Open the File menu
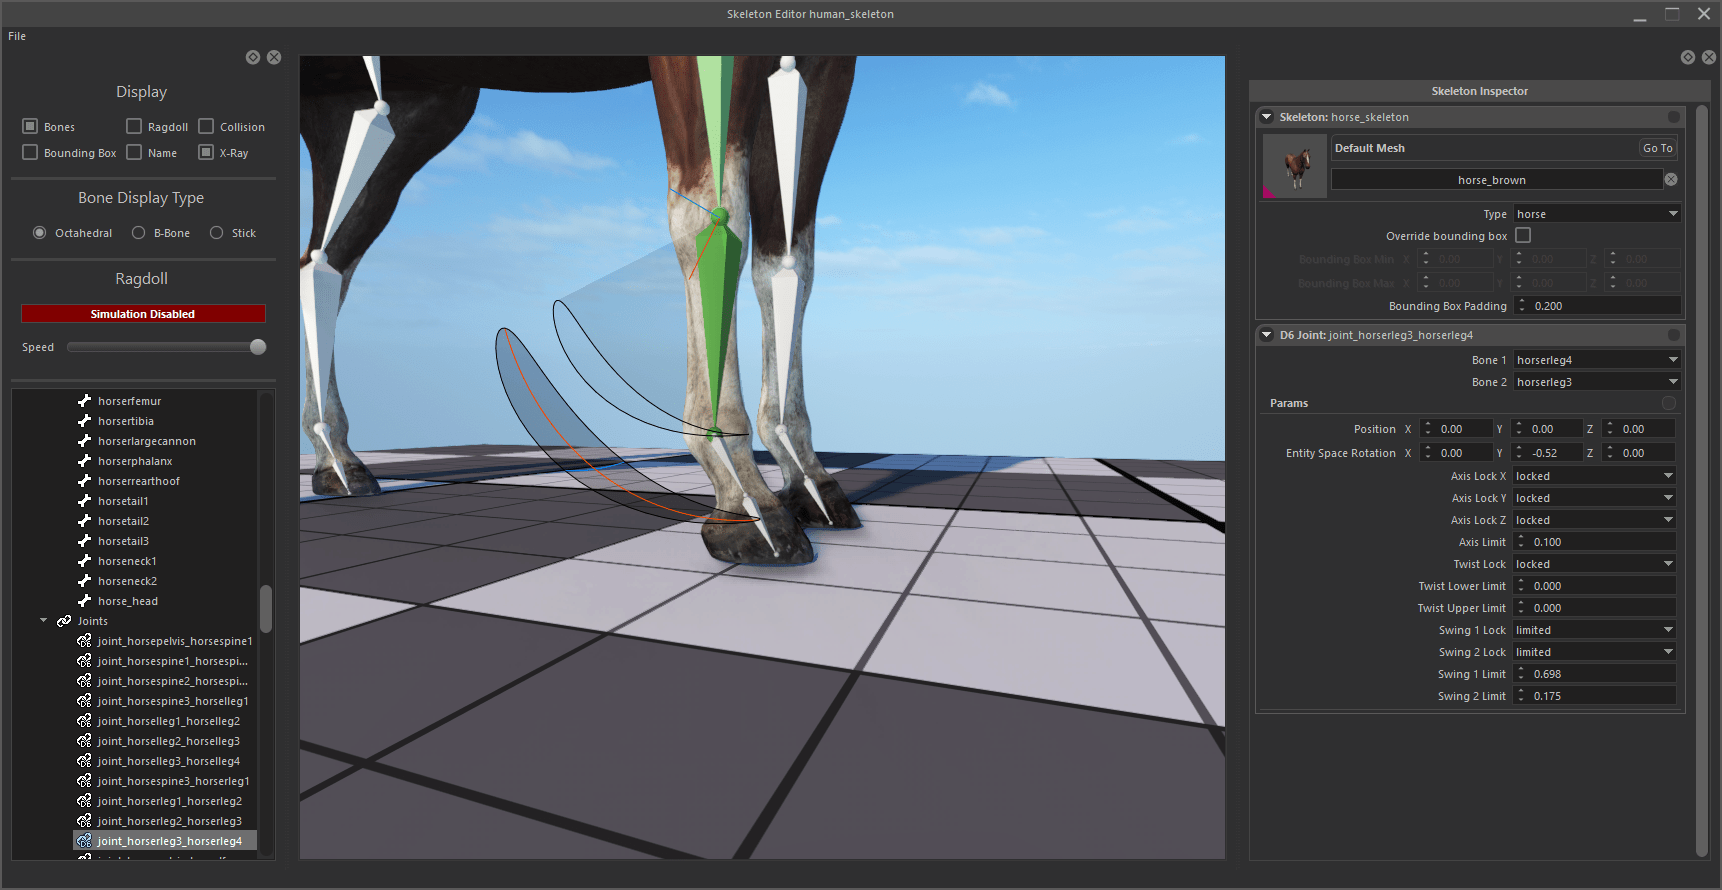 point(17,36)
